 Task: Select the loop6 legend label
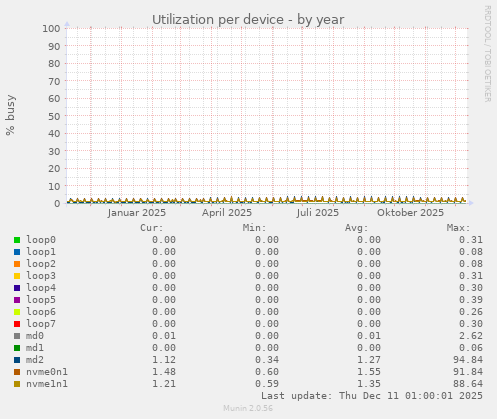pos(41,312)
